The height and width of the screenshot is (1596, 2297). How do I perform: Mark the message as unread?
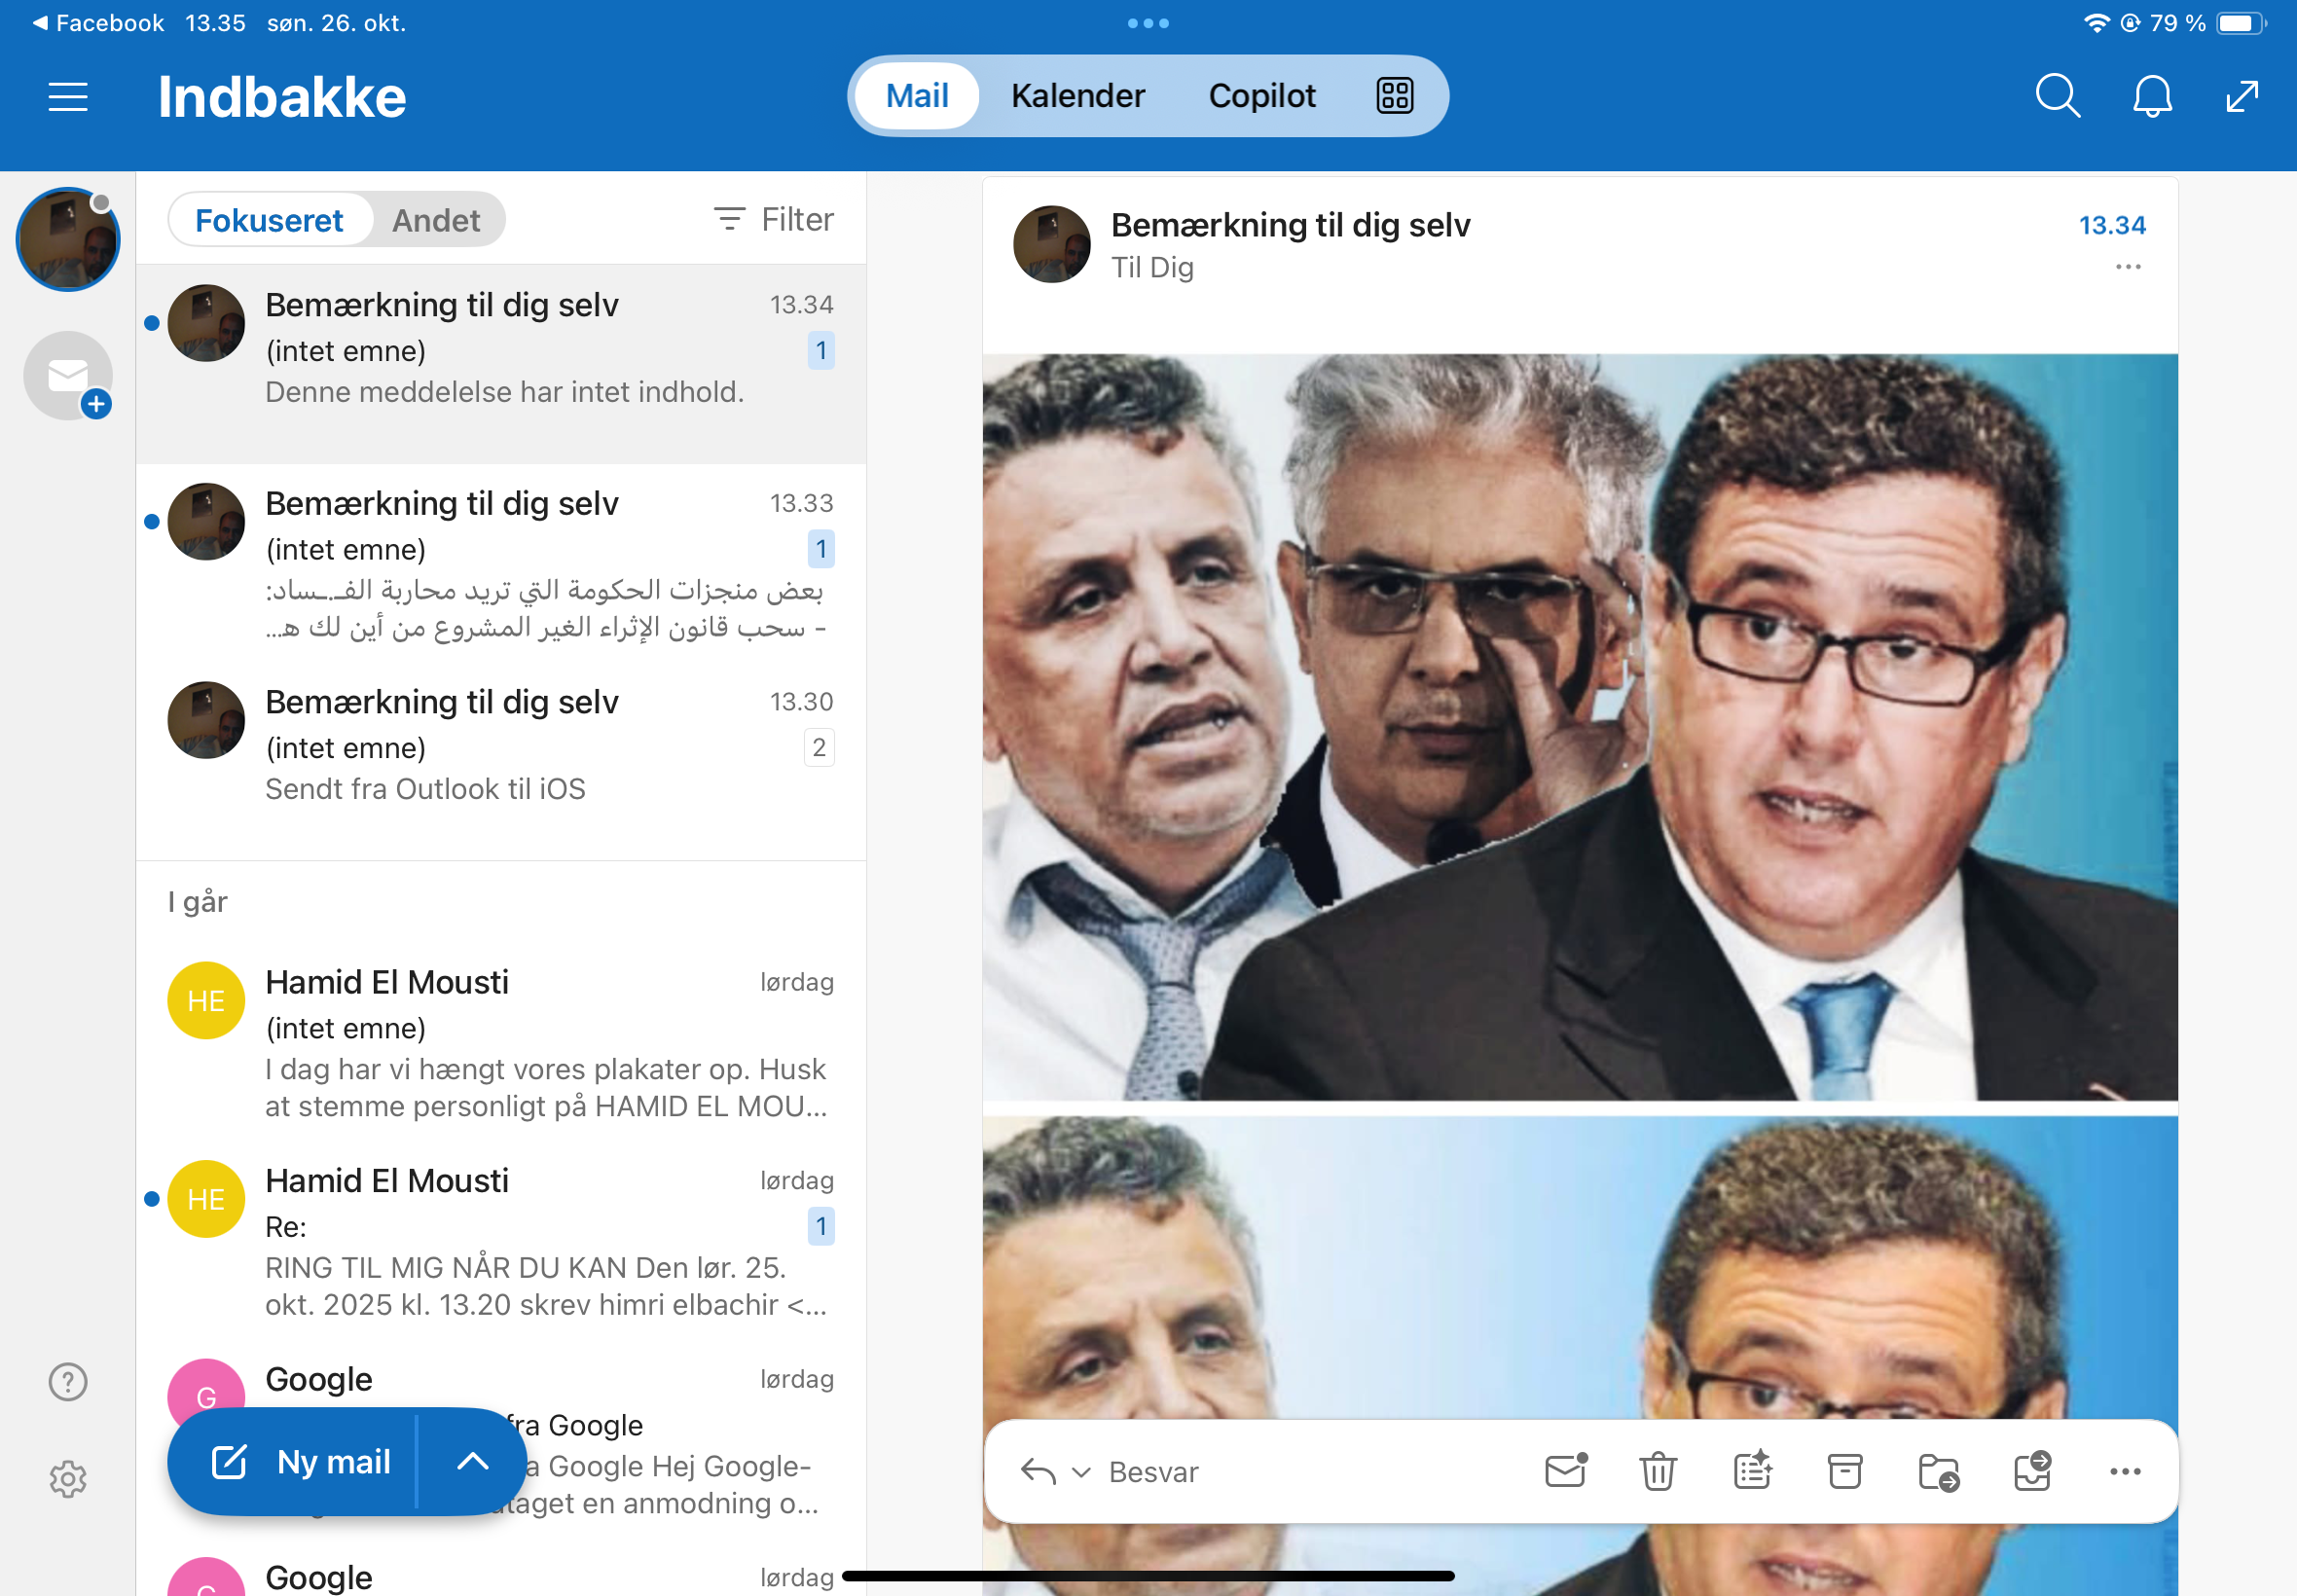tap(1565, 1471)
